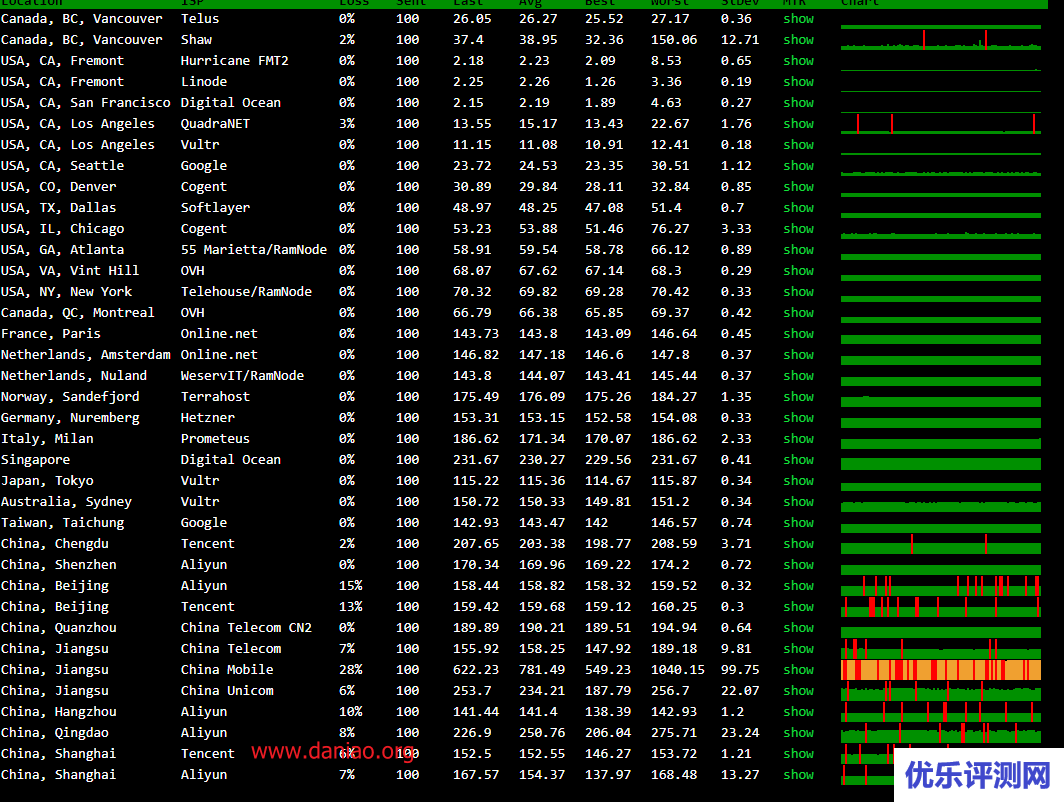
Task: Click show MTR link for Telus Vancouver
Action: click(798, 19)
